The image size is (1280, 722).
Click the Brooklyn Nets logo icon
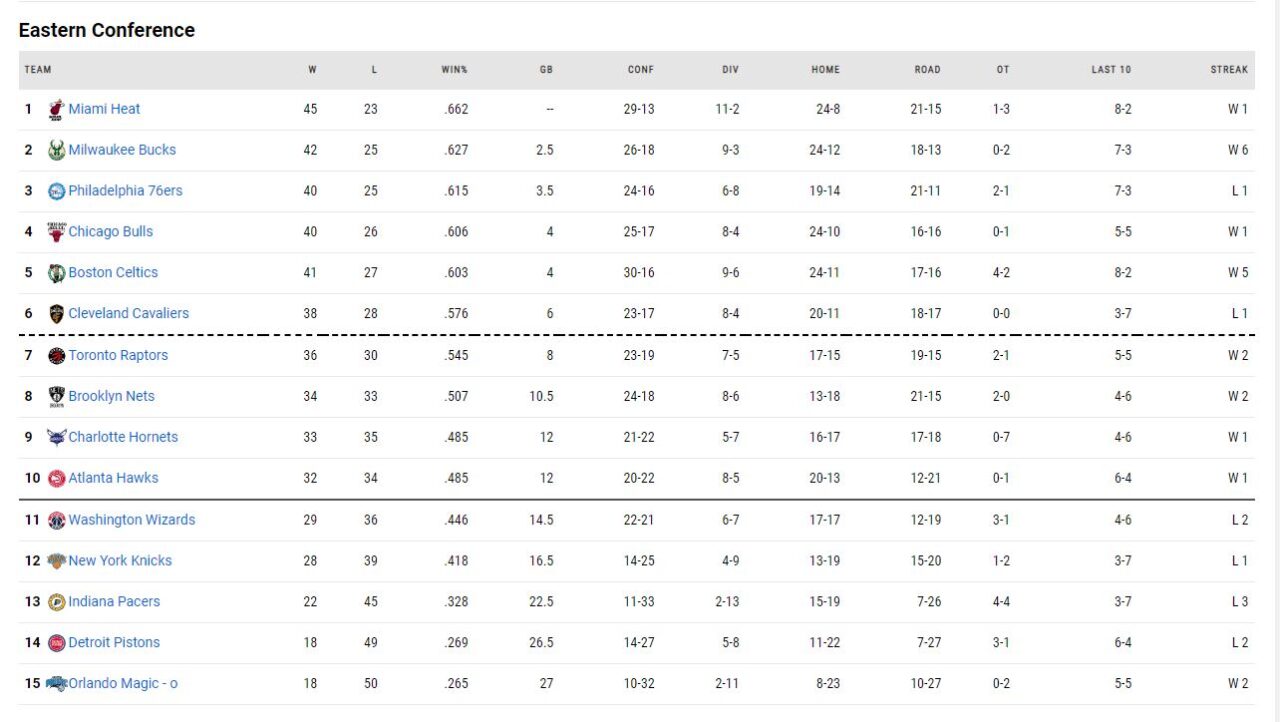(56, 396)
